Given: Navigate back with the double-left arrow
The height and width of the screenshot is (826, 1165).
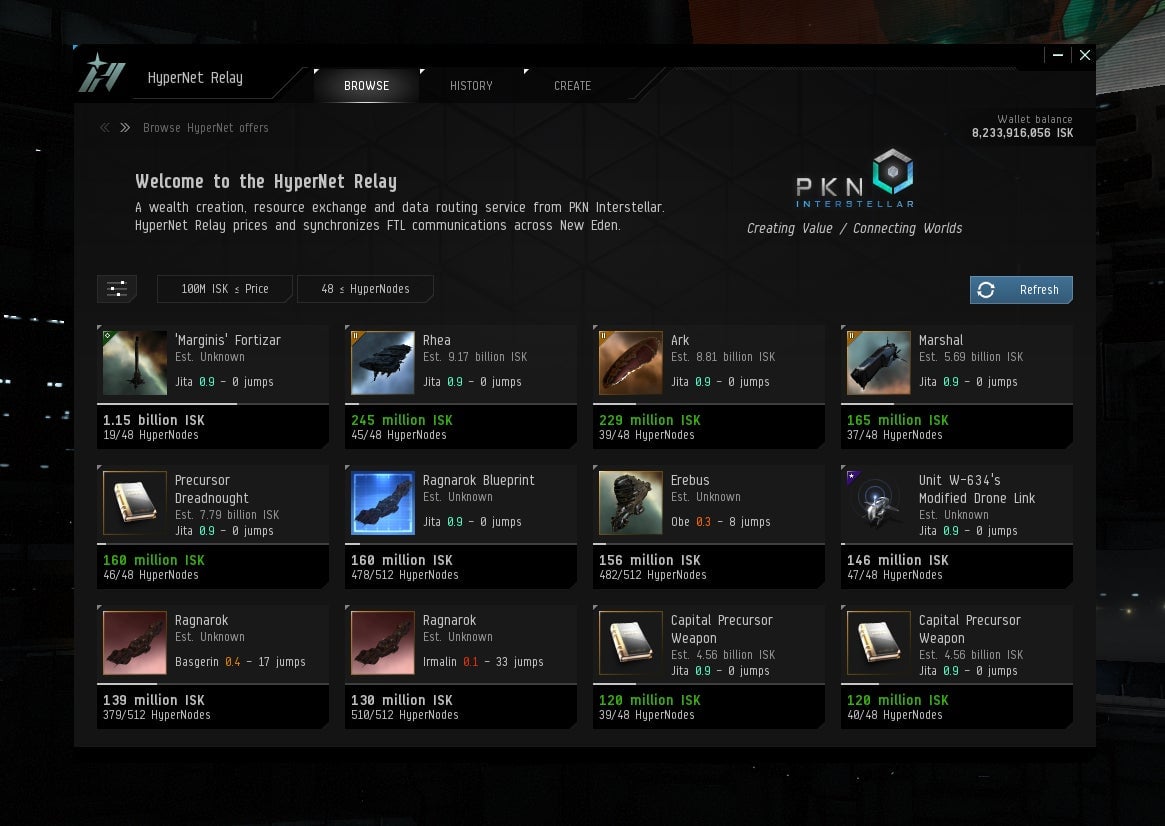Looking at the screenshot, I should (x=104, y=128).
